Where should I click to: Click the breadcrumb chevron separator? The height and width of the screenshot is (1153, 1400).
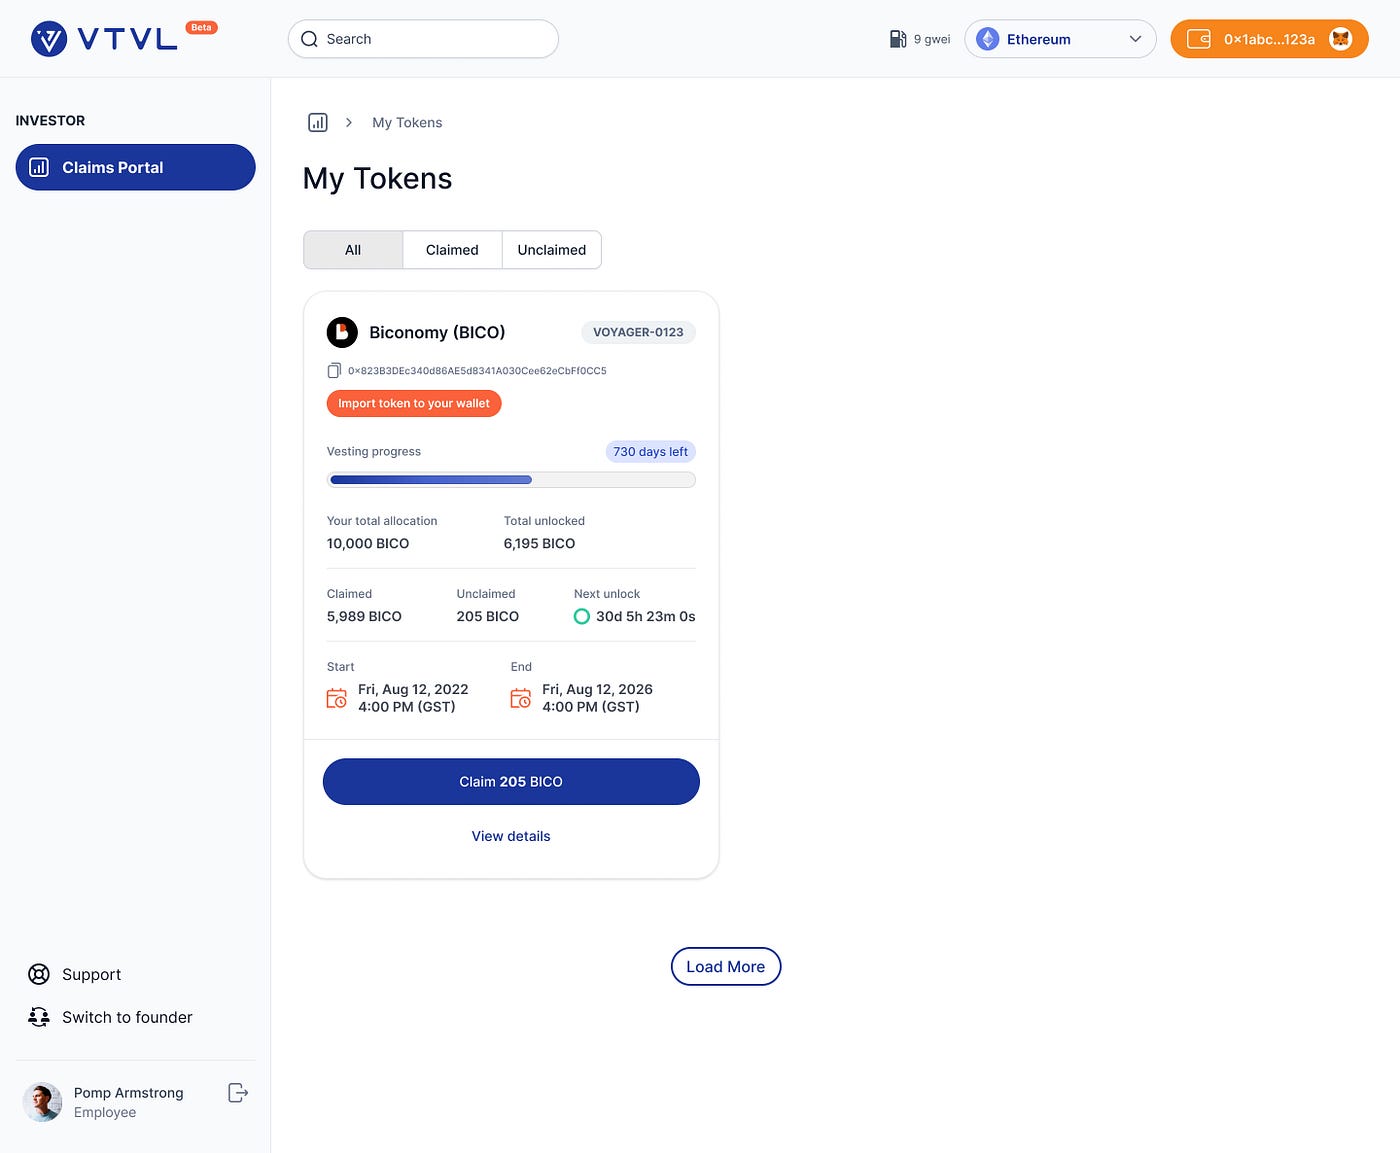(349, 122)
